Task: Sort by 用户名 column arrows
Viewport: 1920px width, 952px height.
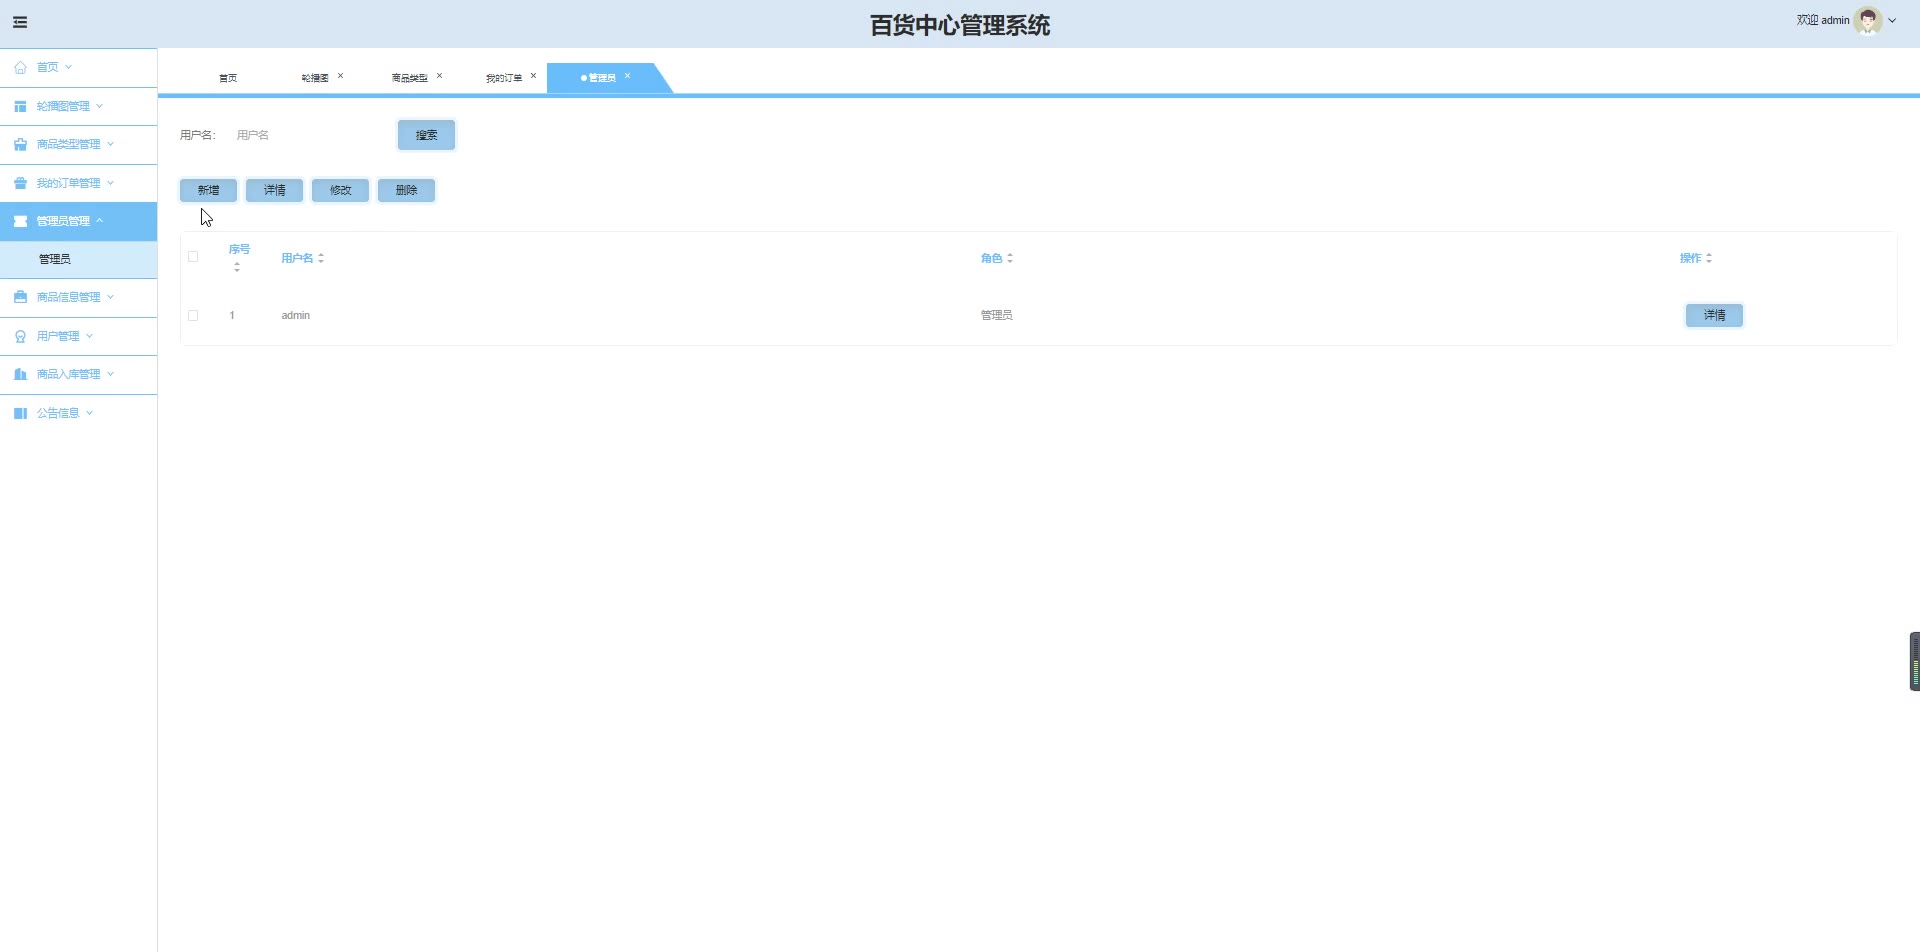Action: tap(321, 258)
